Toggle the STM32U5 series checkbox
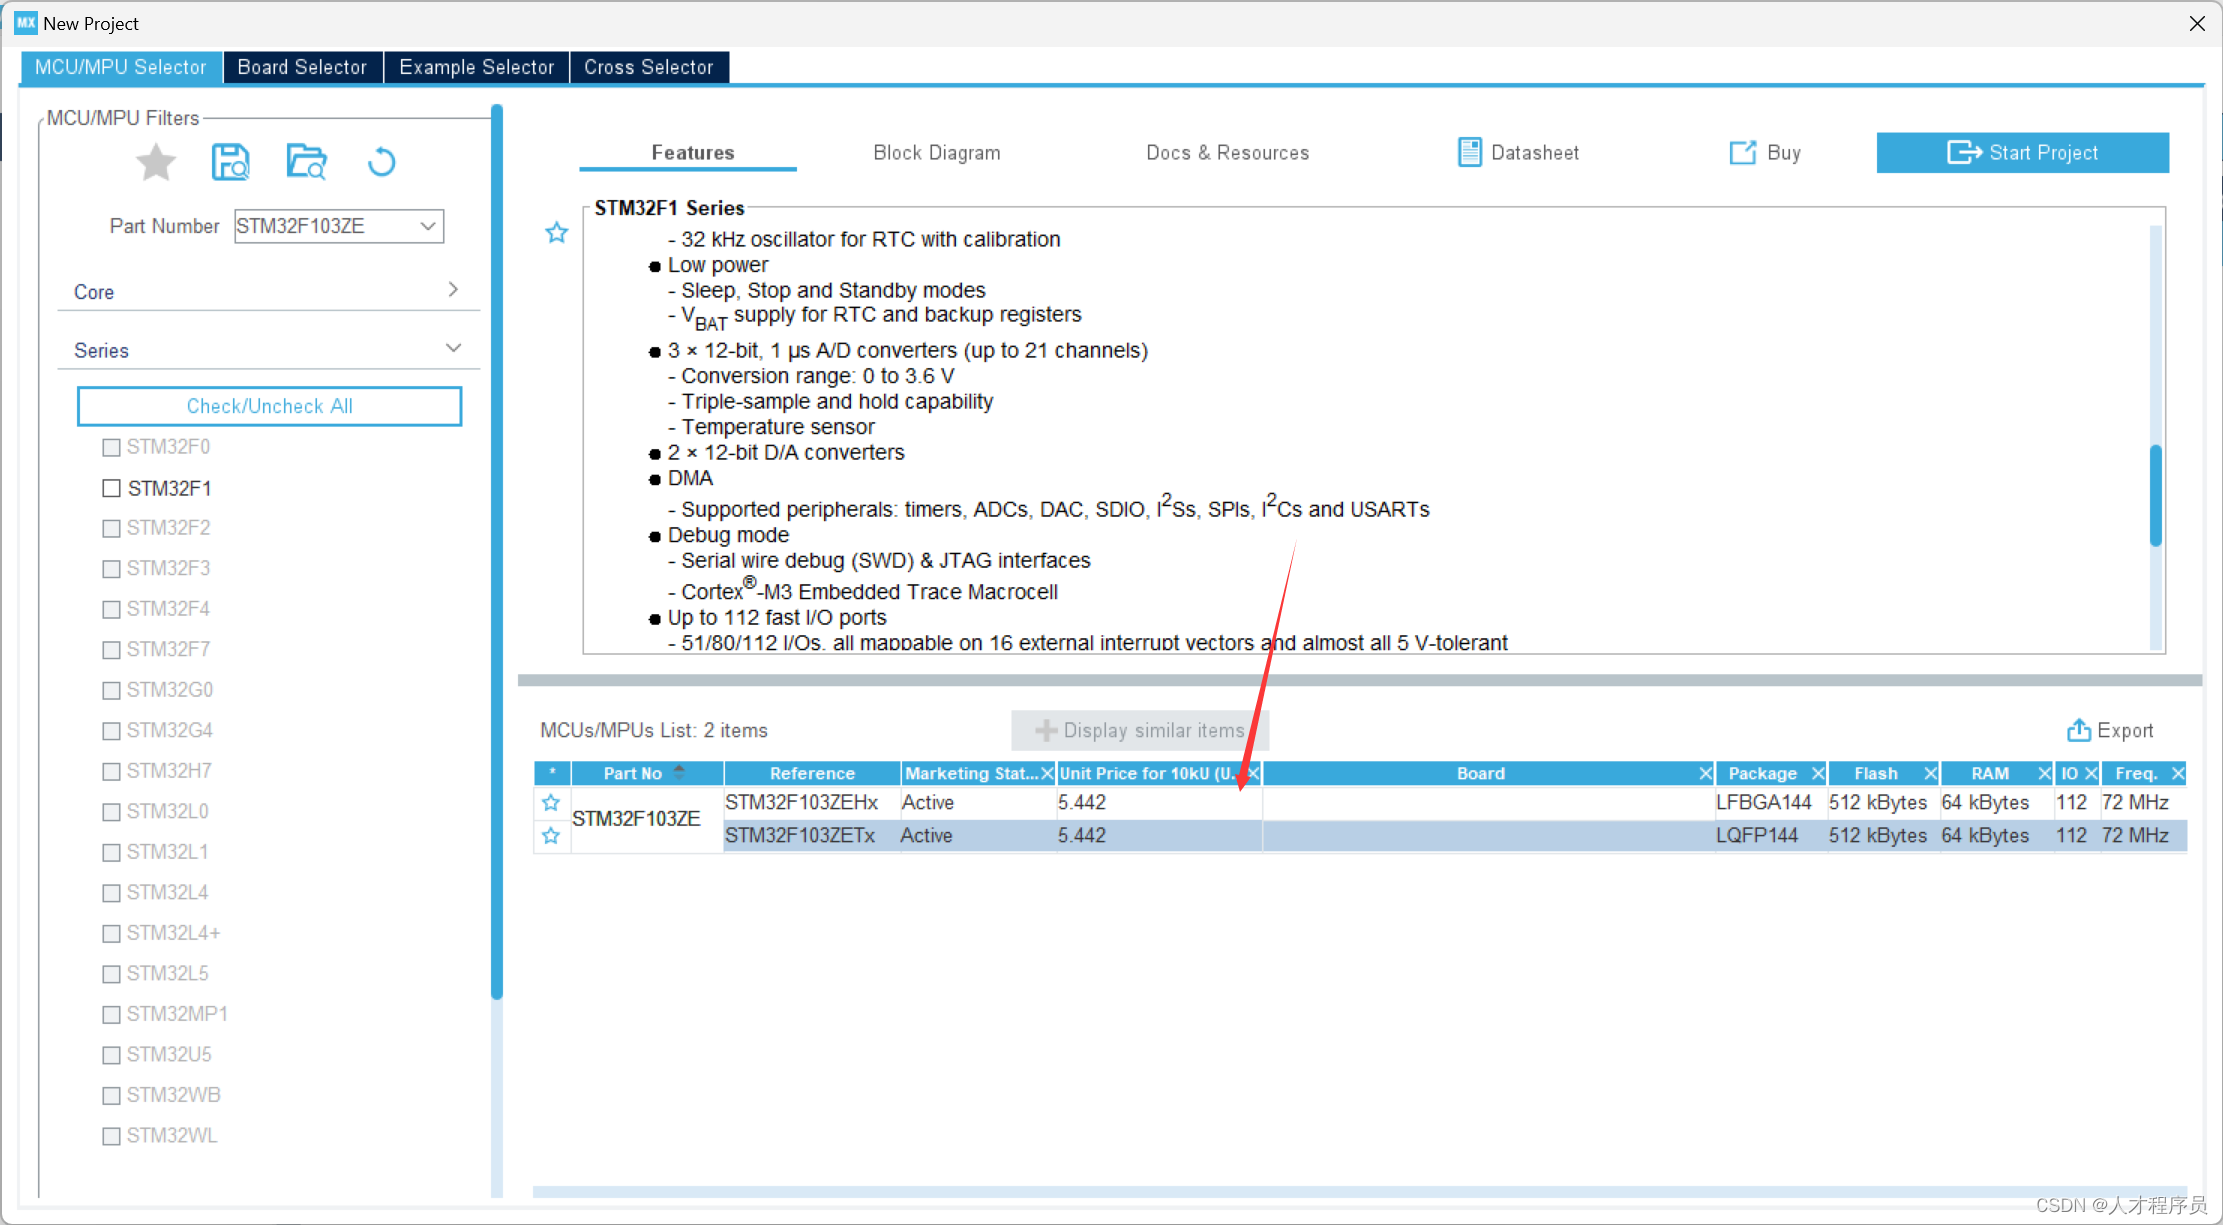This screenshot has width=2223, height=1225. pos(111,1055)
